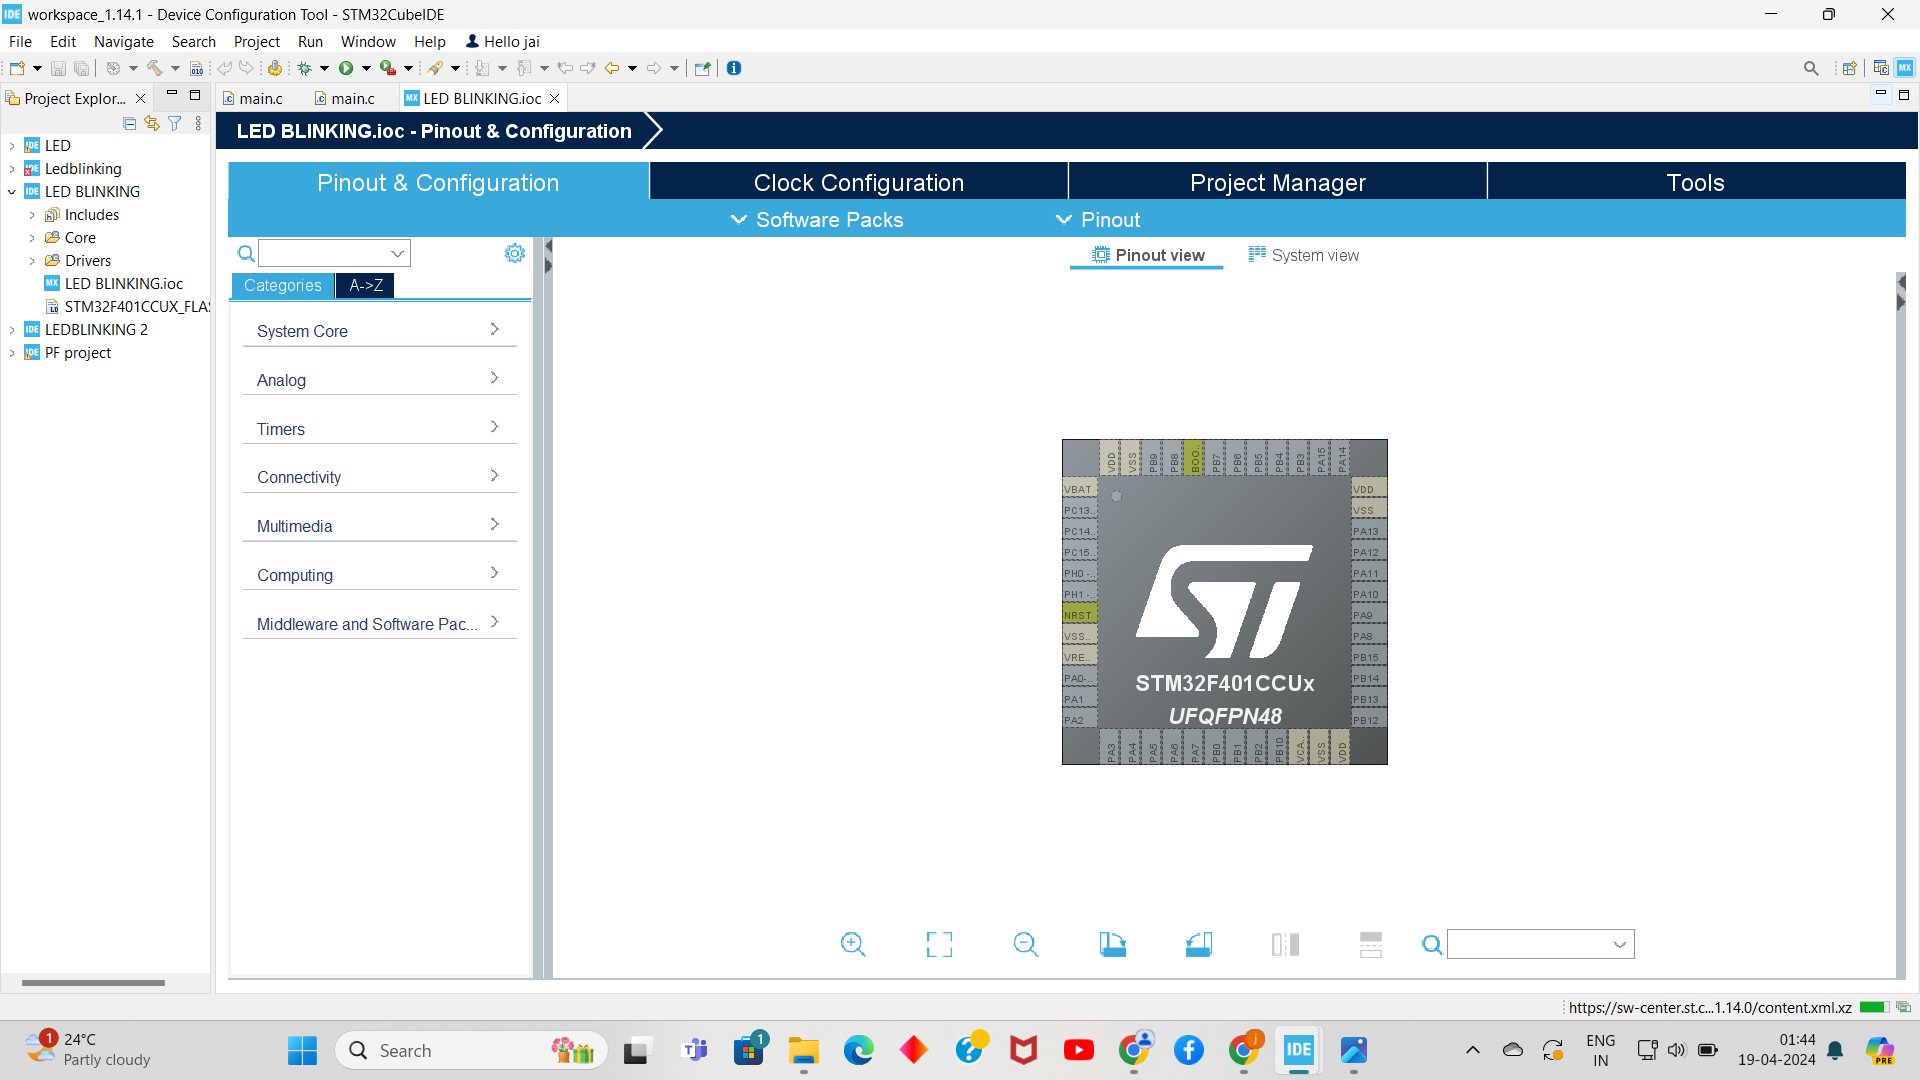Click the Windows taskbar Search box

pyautogui.click(x=471, y=1050)
